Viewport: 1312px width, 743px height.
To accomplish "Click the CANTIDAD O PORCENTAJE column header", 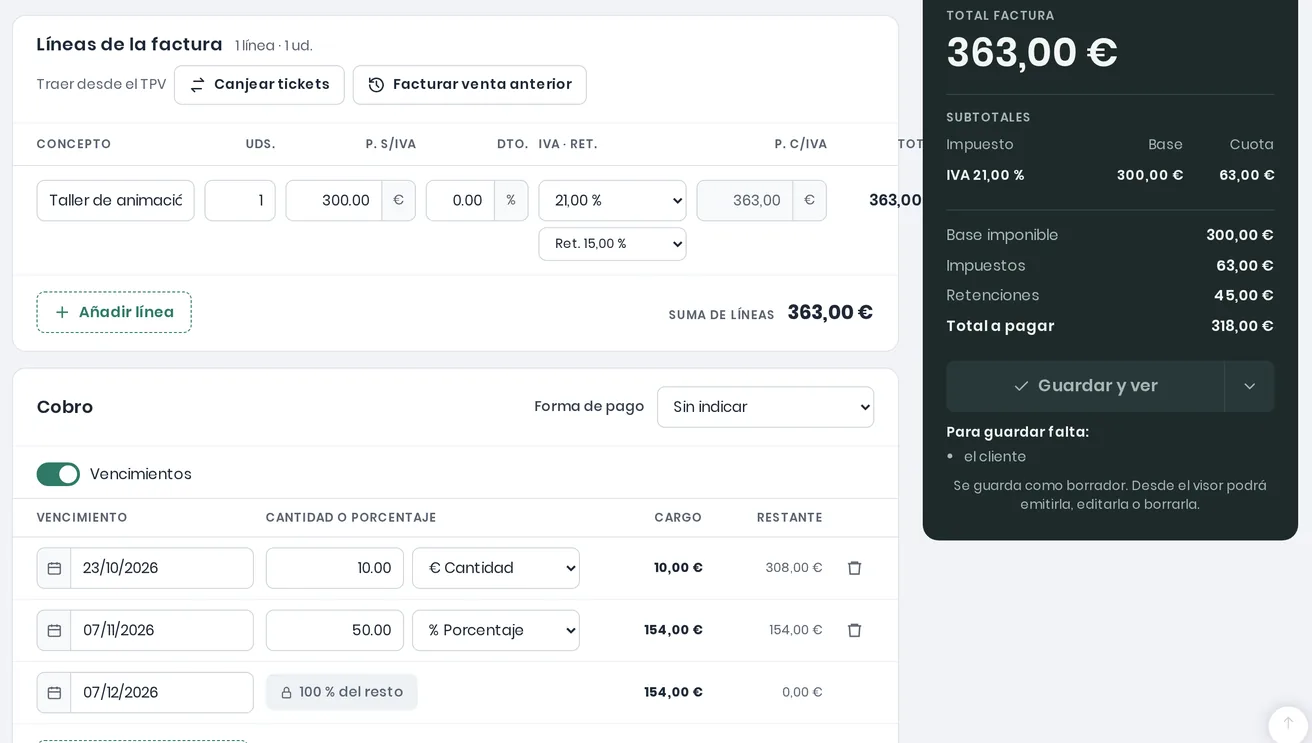I will [x=351, y=518].
